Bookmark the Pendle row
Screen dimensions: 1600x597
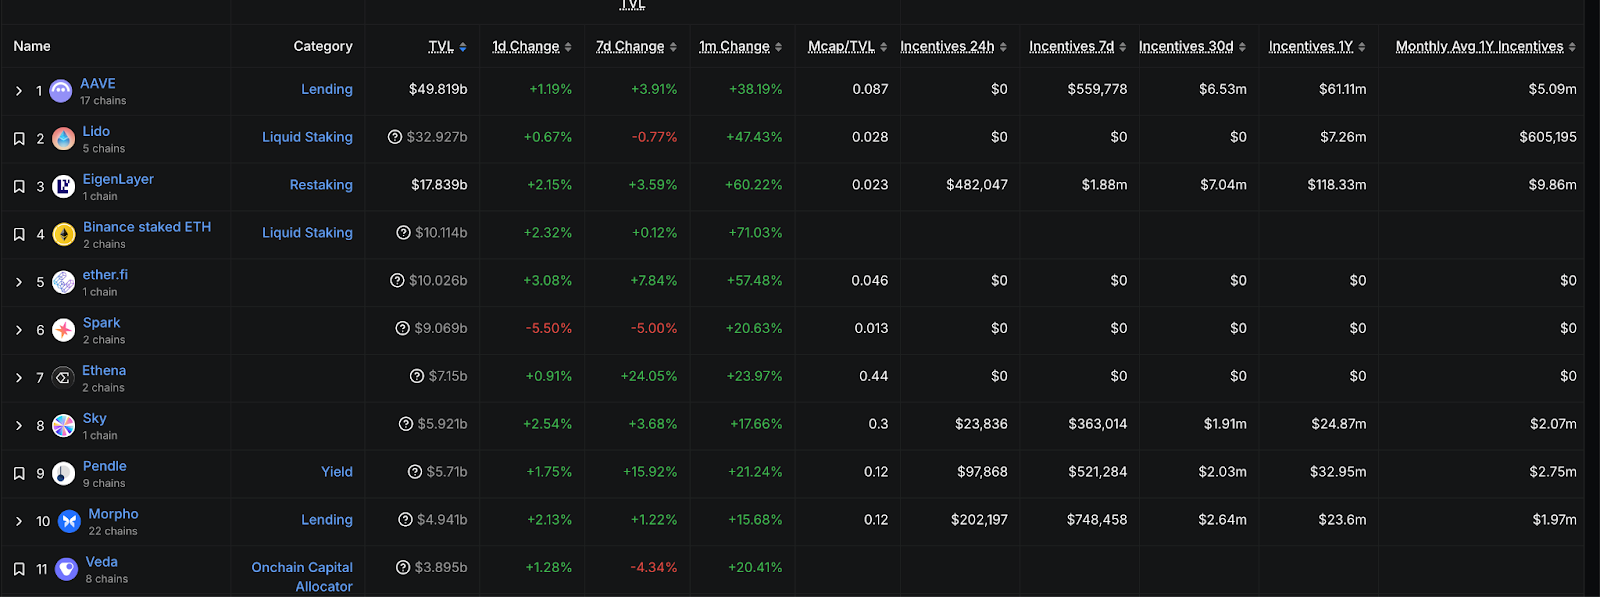tap(19, 474)
